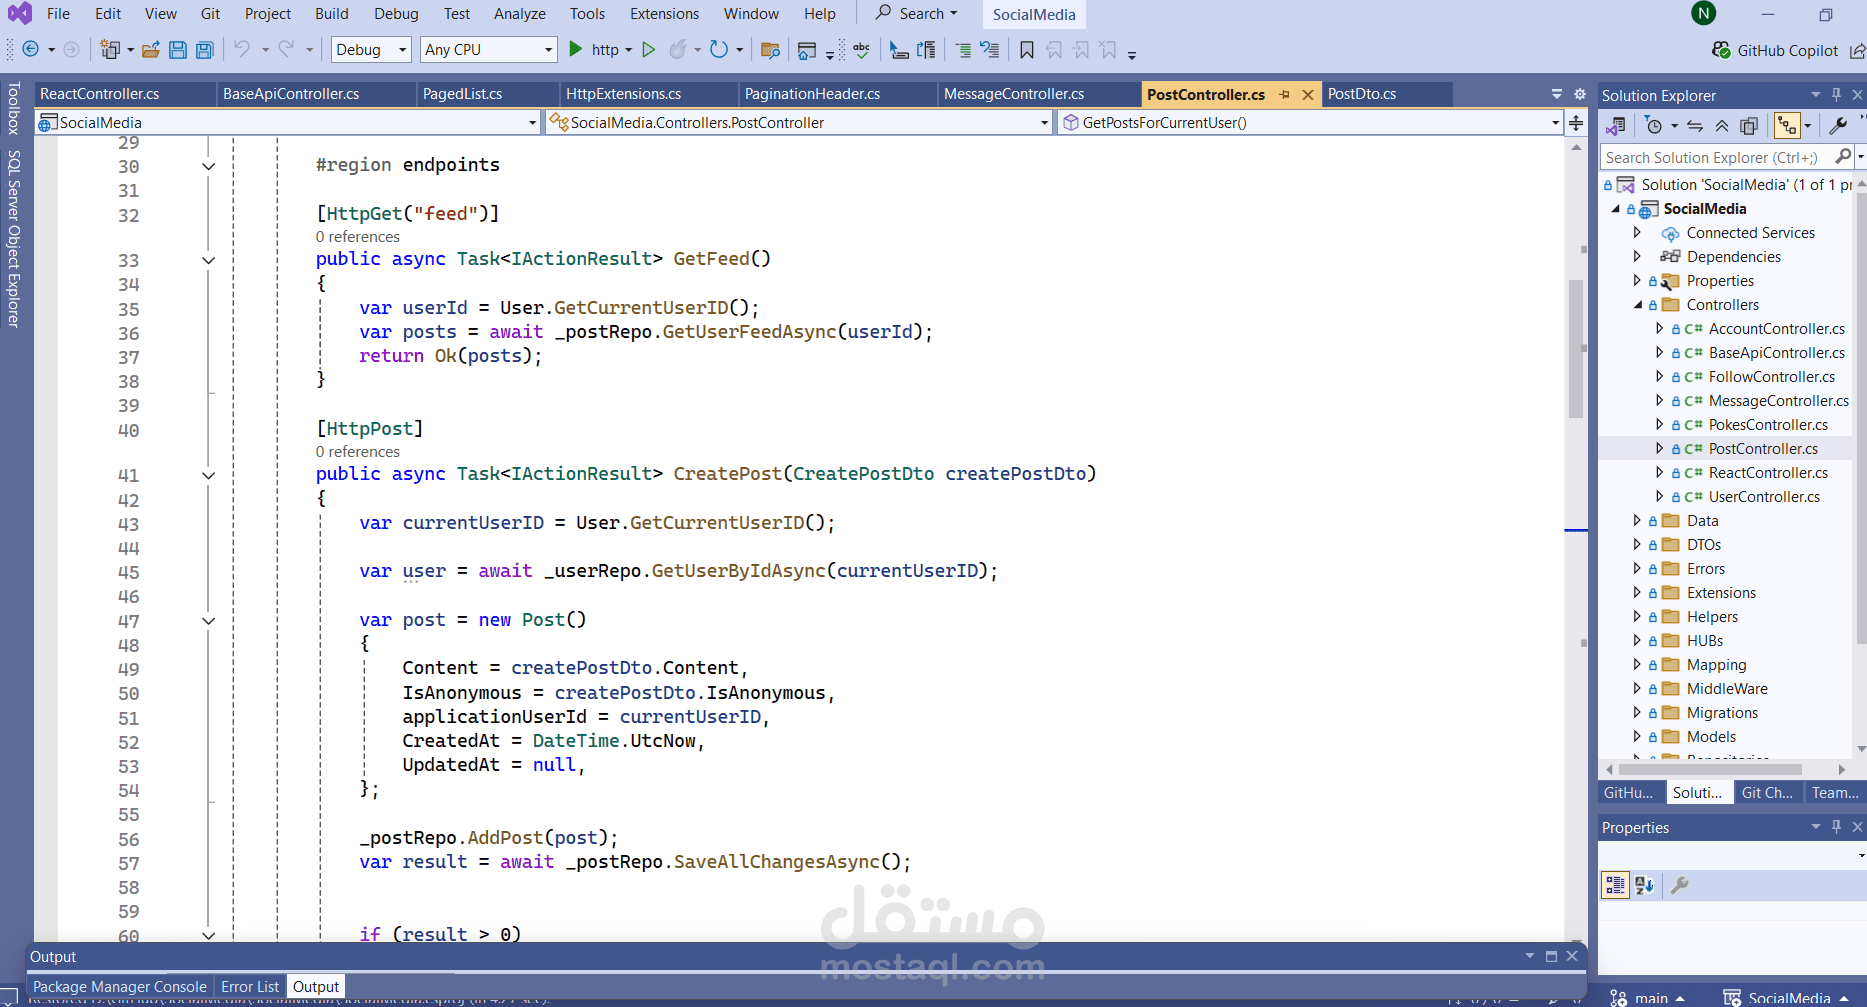1867x1007 pixels.
Task: Click the New Project icon in toolbar
Action: click(109, 50)
